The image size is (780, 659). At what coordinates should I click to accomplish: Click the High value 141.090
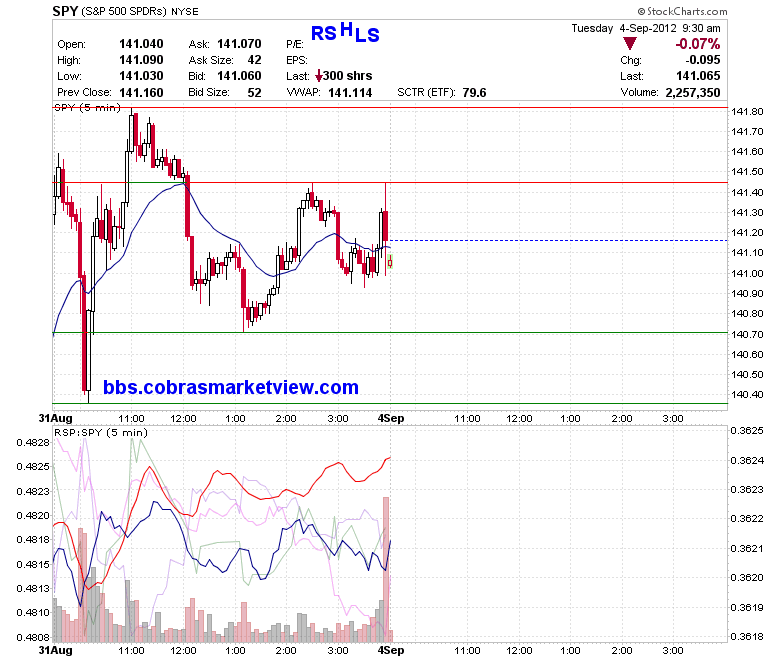(141, 60)
